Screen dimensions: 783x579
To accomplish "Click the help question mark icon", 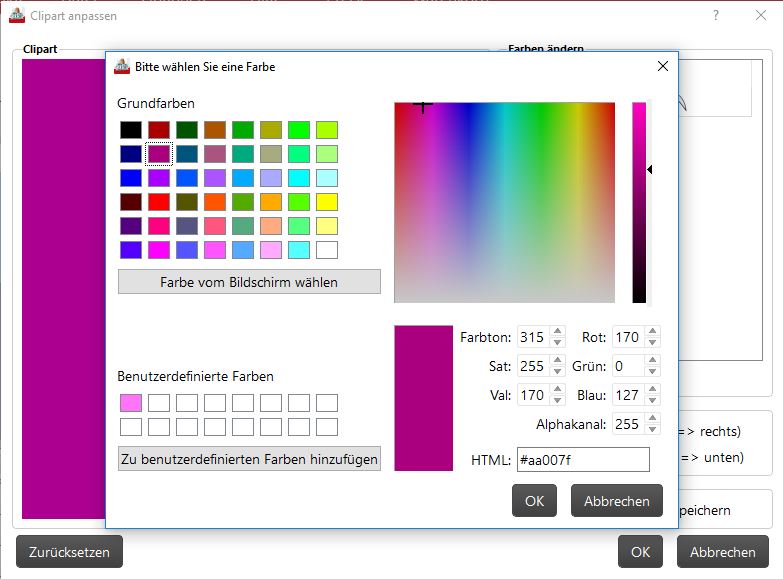I will point(716,15).
